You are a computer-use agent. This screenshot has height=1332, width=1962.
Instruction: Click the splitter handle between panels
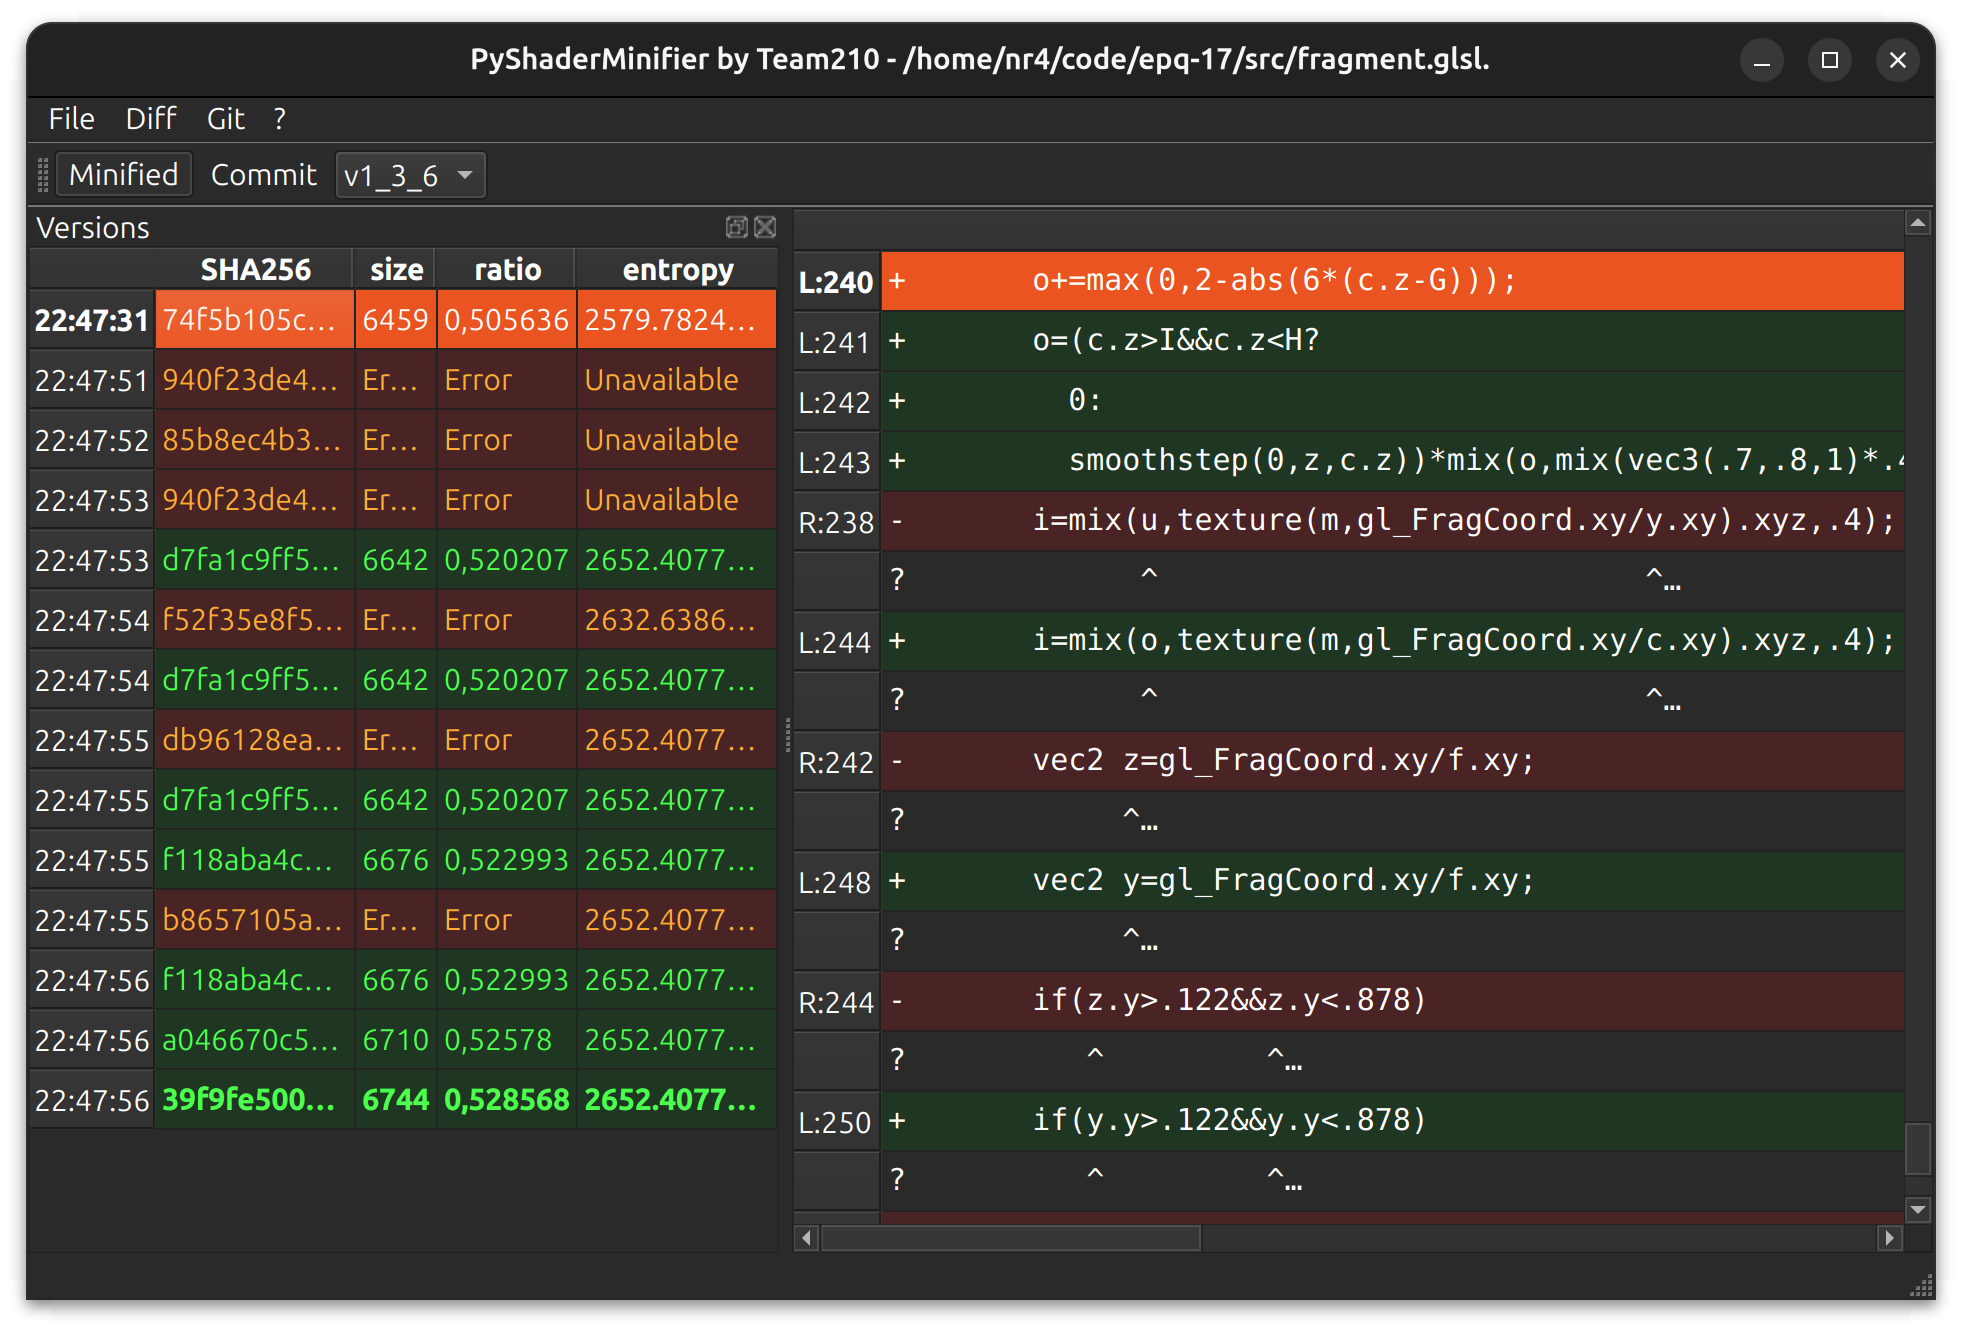[787, 734]
